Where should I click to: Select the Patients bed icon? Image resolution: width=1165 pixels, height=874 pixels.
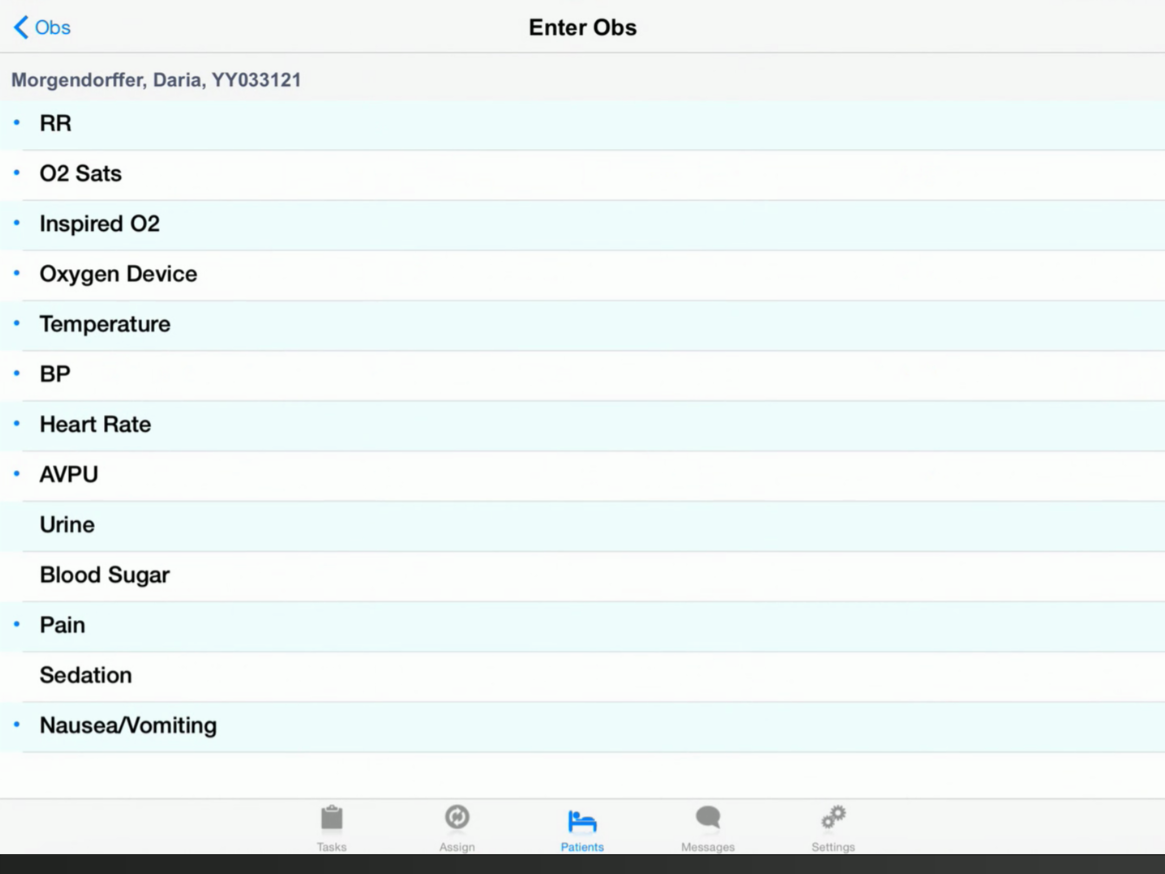point(582,821)
